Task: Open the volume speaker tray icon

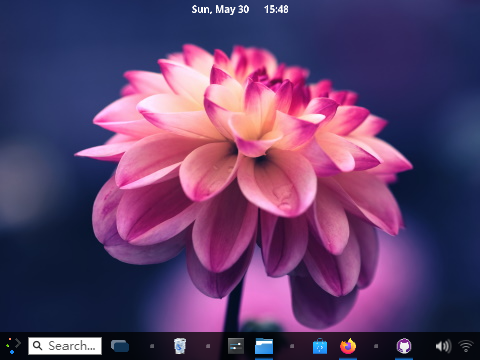Action: 443,346
